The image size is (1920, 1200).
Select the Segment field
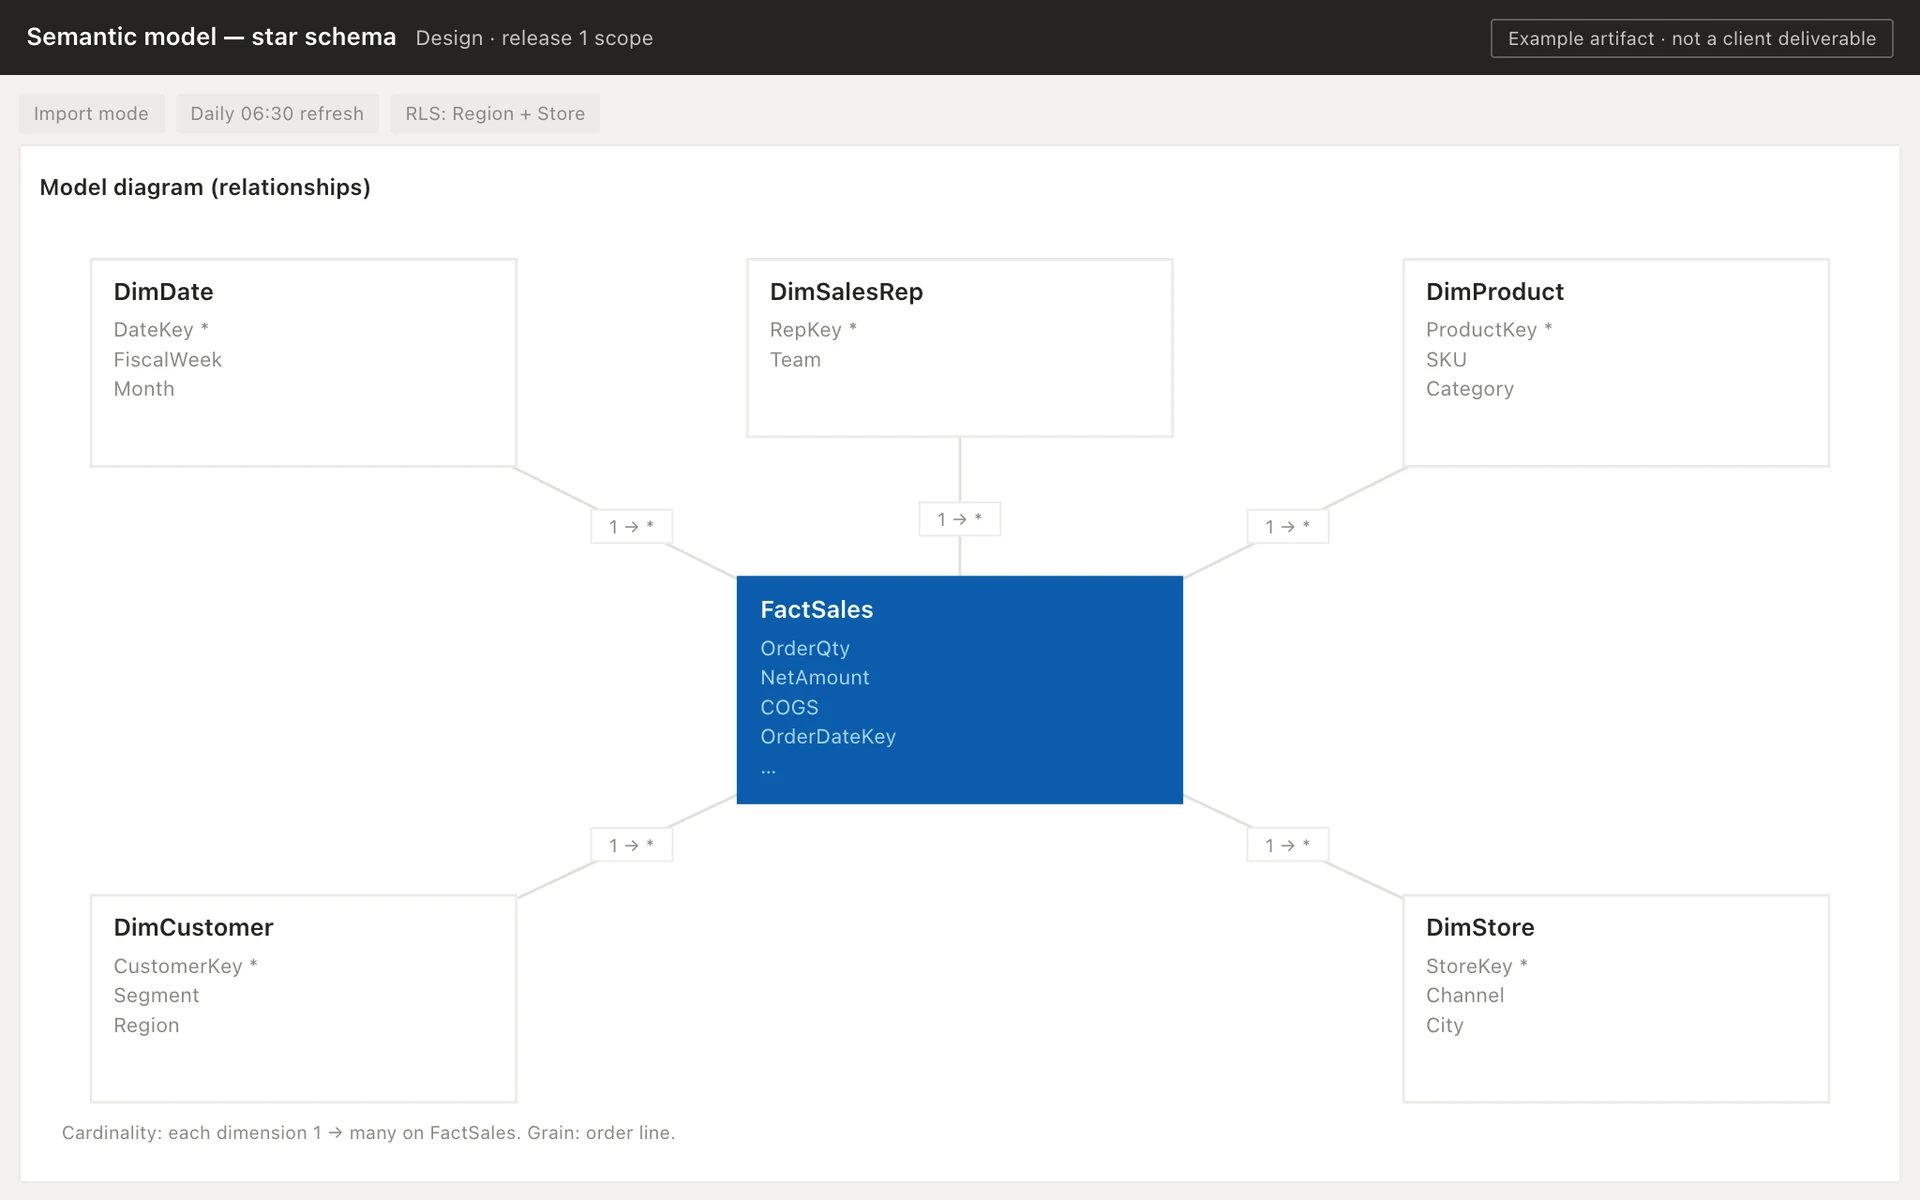click(x=156, y=996)
